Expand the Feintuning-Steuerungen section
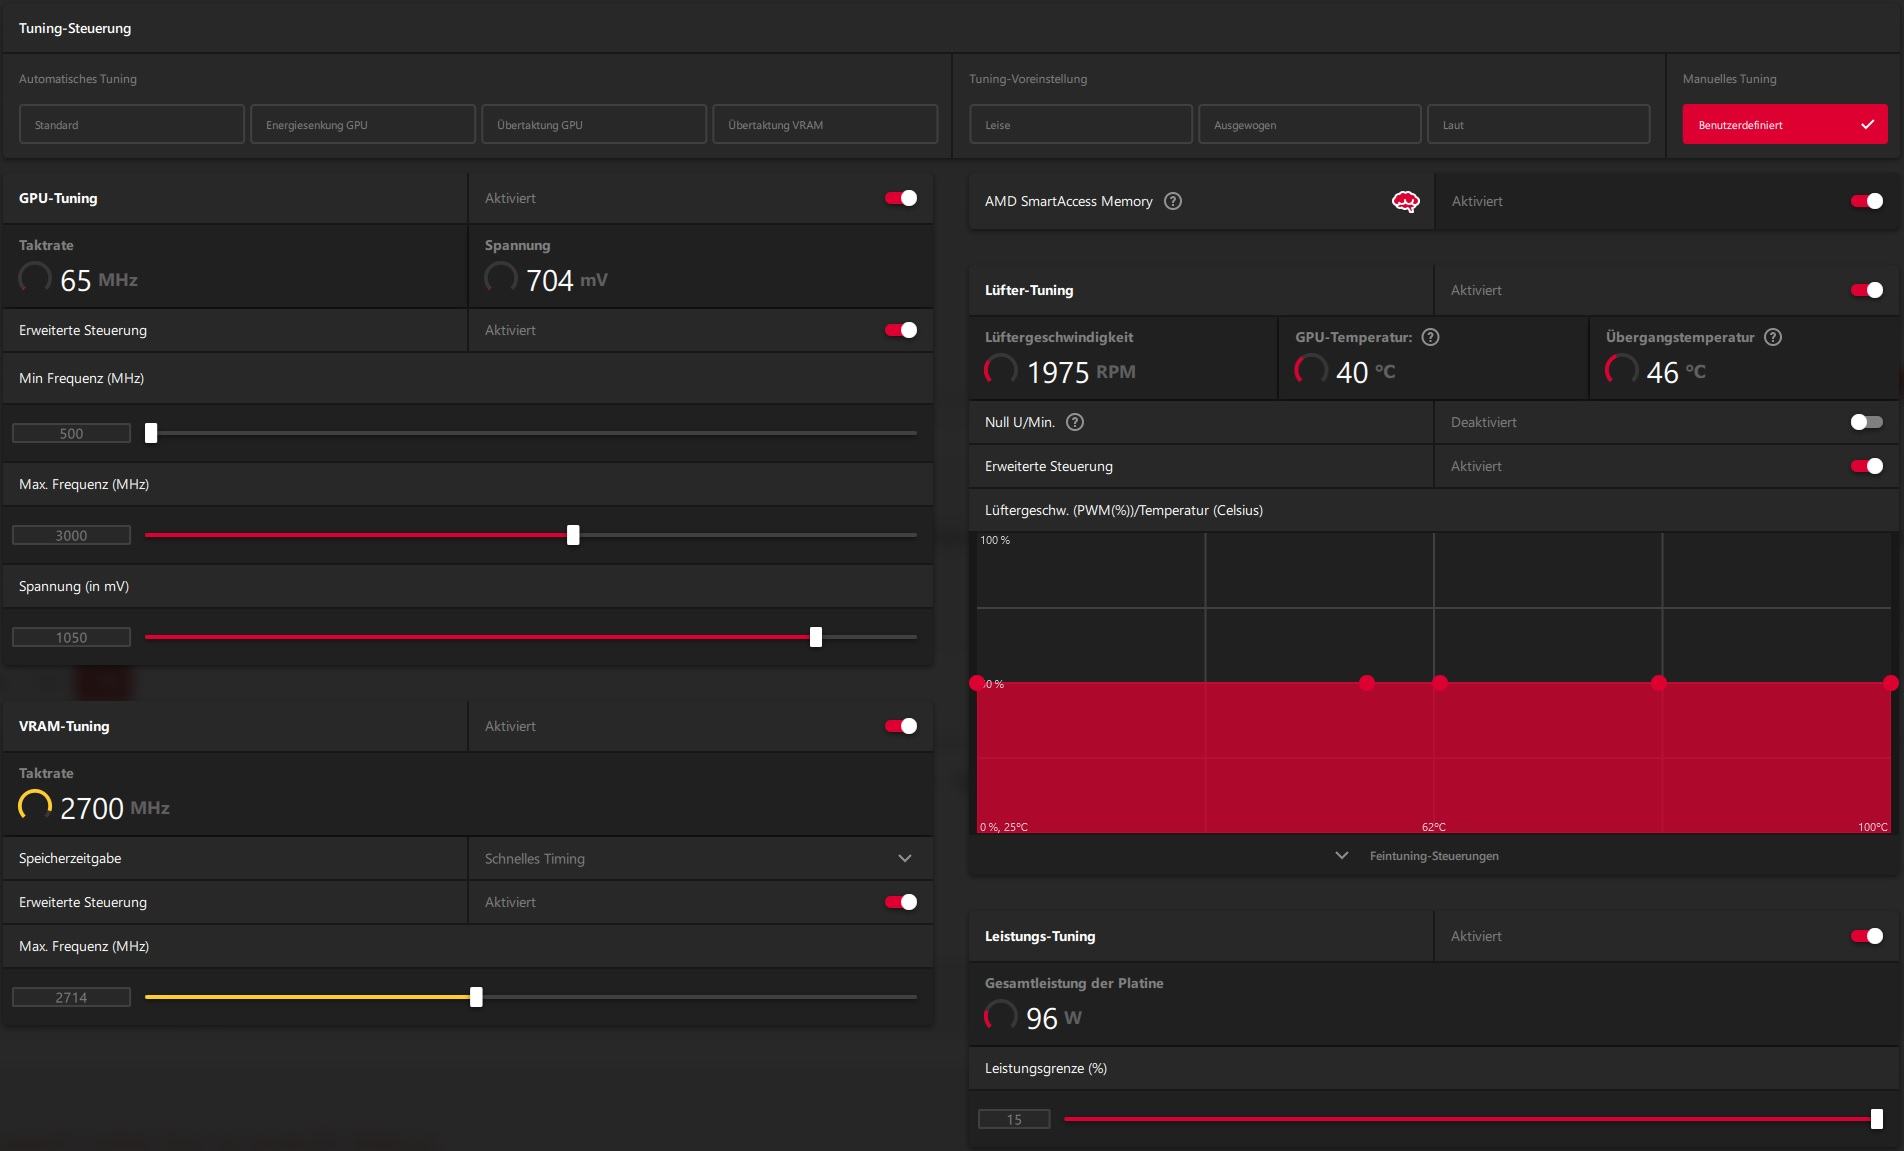Screen dimensions: 1904x1151 click(1418, 856)
